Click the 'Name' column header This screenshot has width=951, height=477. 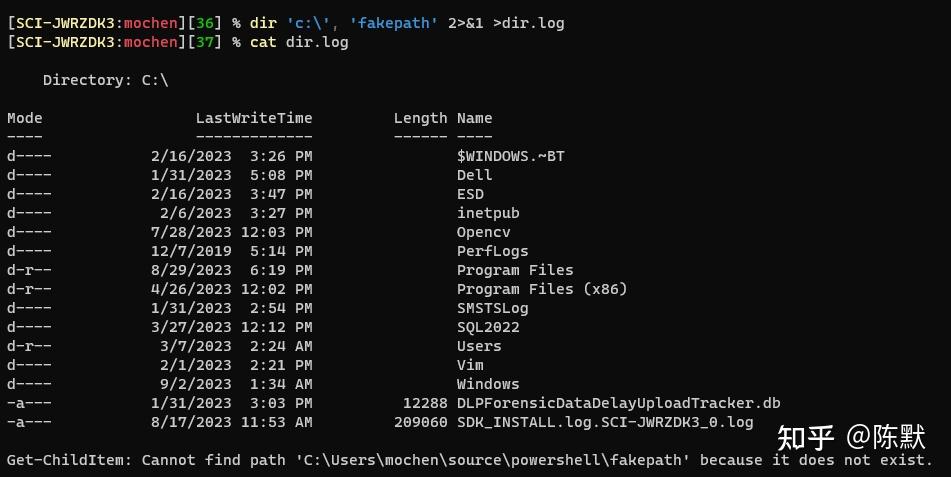[474, 118]
